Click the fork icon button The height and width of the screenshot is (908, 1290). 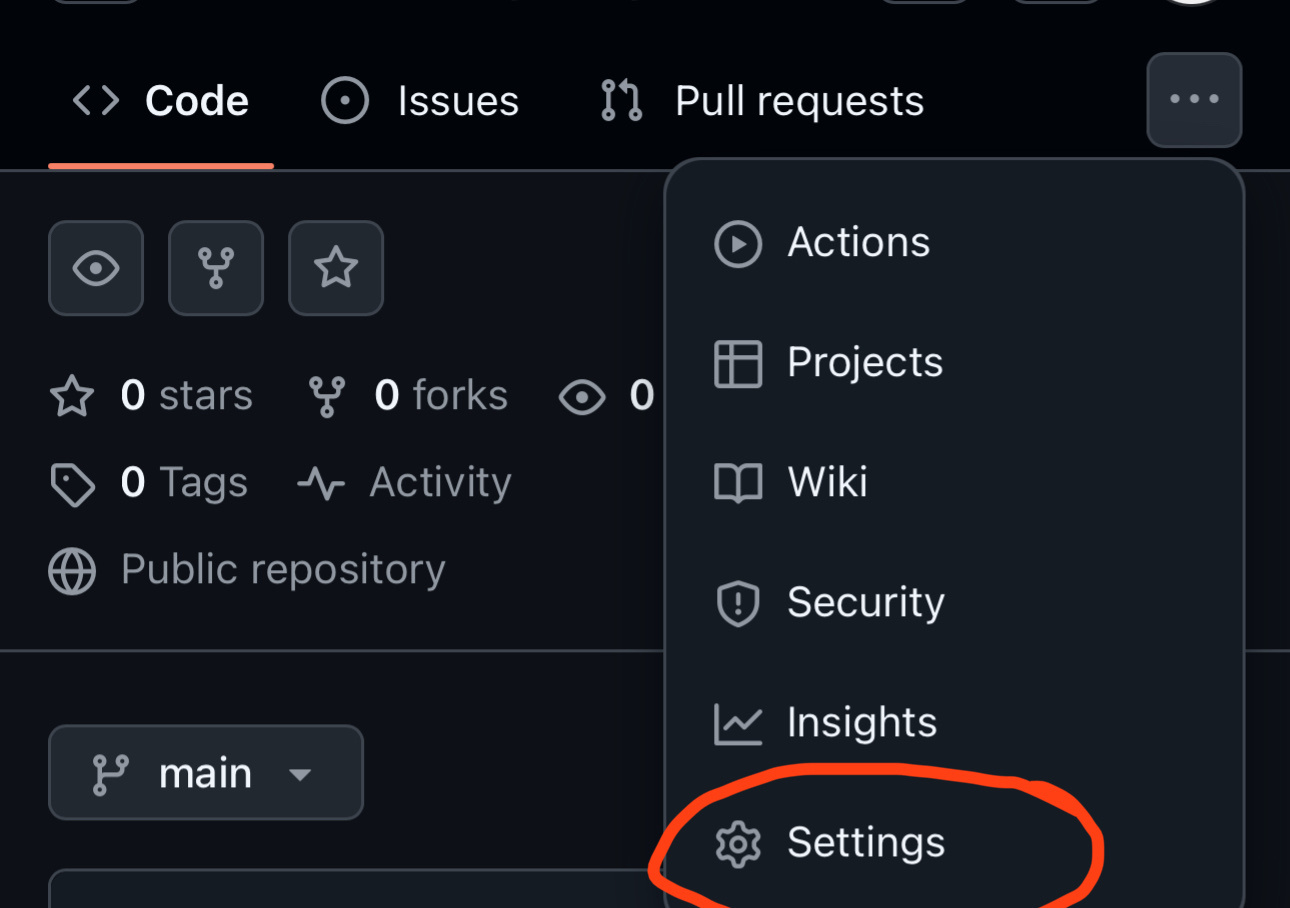pos(216,268)
